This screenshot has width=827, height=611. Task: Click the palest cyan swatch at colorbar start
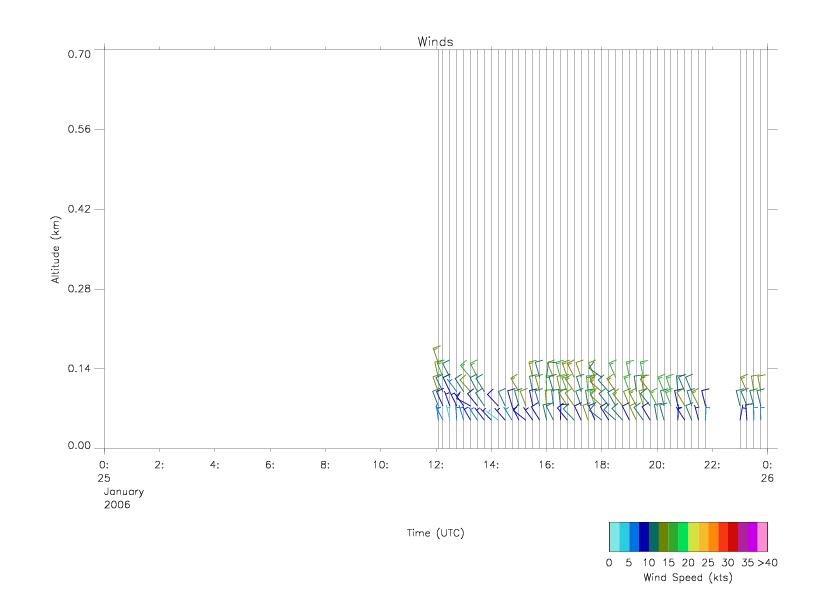(614, 537)
